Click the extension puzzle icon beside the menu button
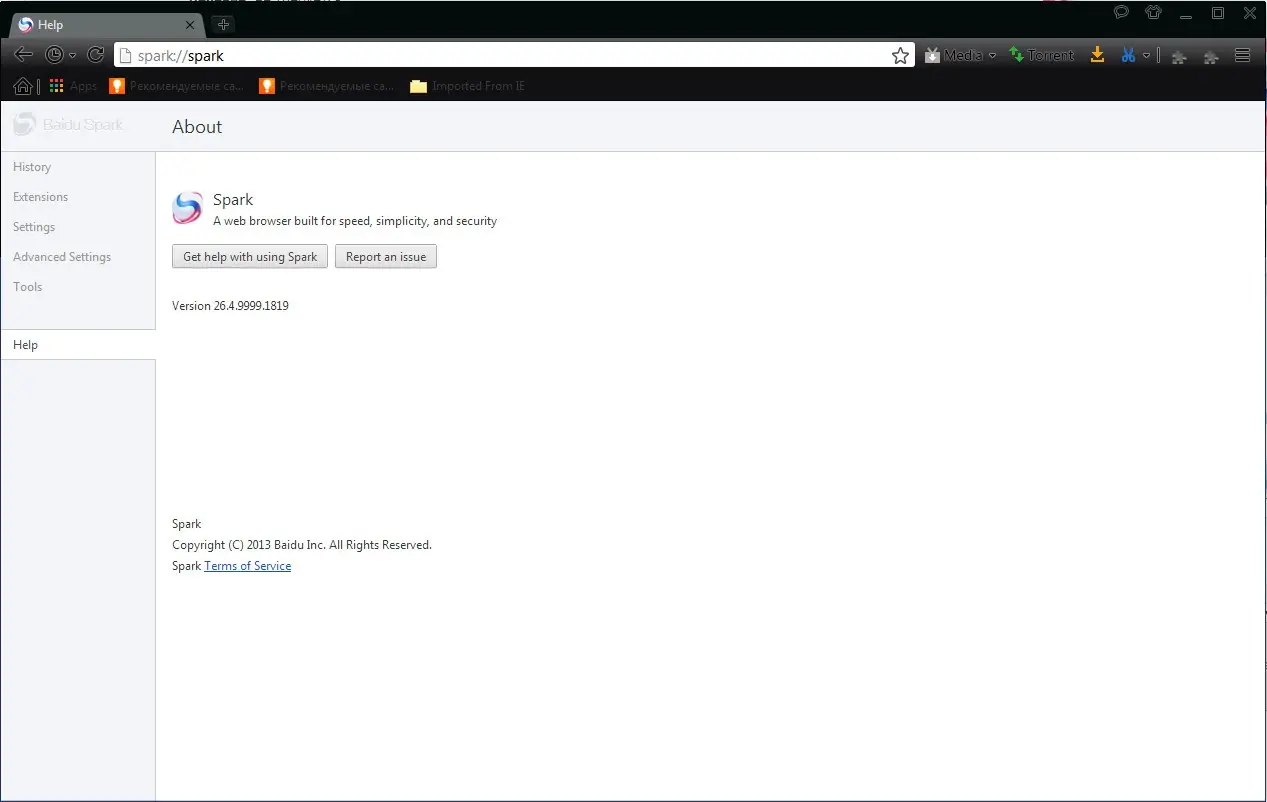1267x802 pixels. (1211, 57)
